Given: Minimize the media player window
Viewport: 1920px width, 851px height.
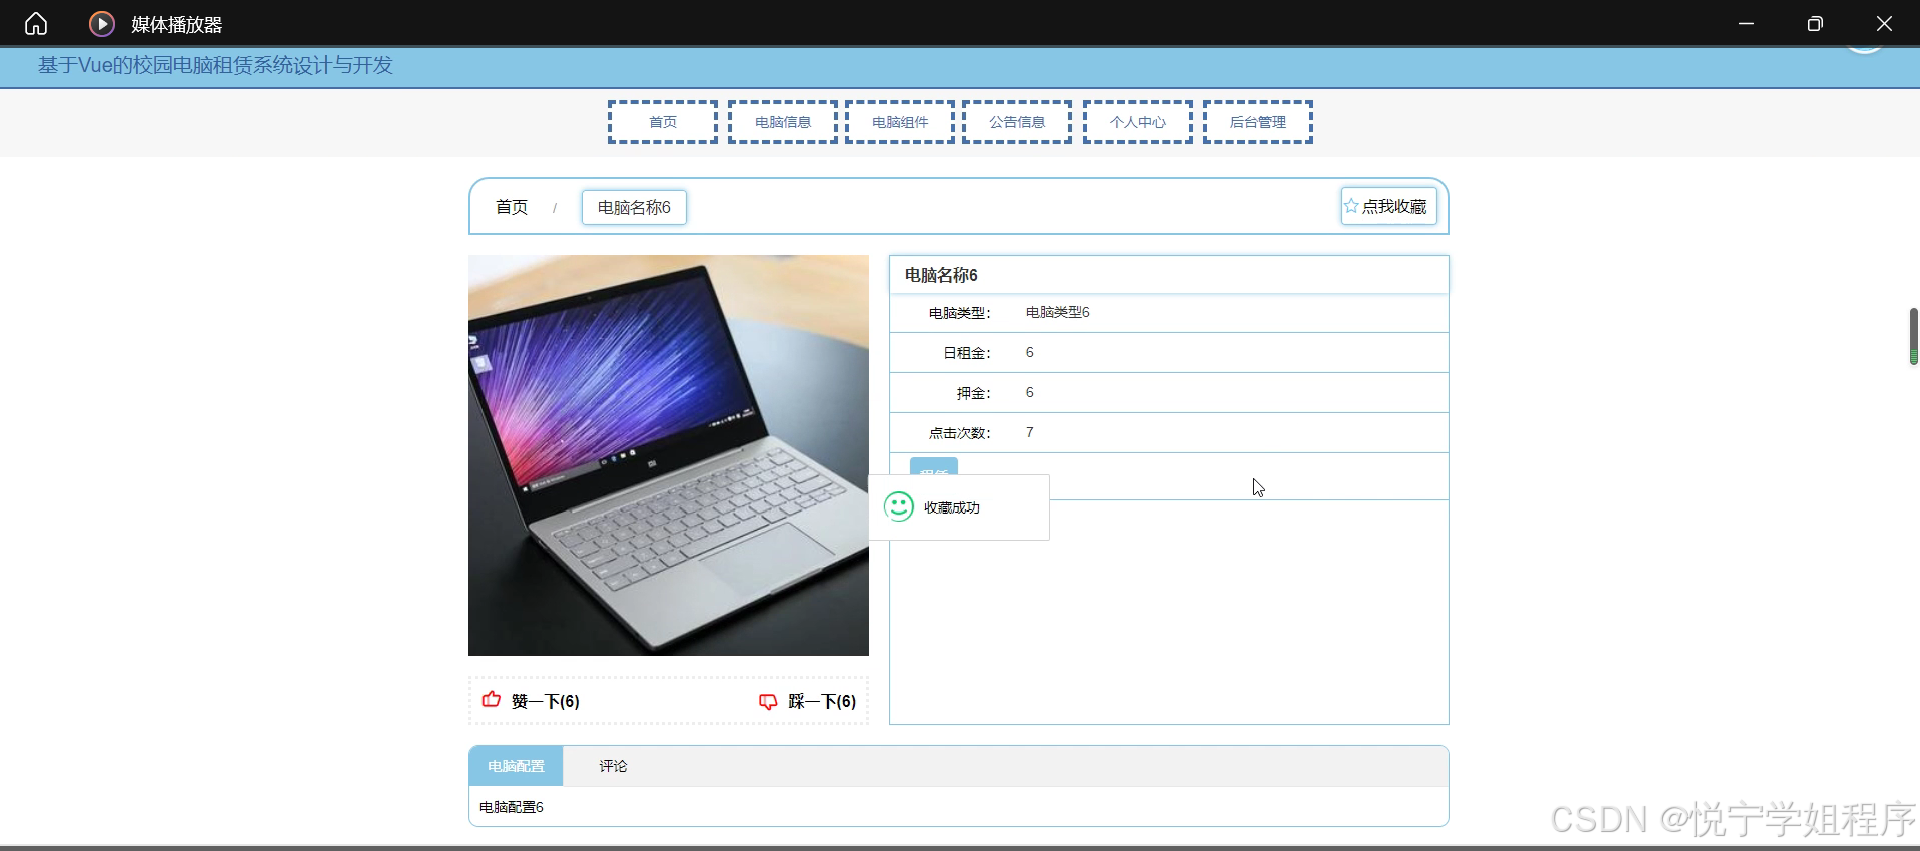Looking at the screenshot, I should click(1747, 23).
